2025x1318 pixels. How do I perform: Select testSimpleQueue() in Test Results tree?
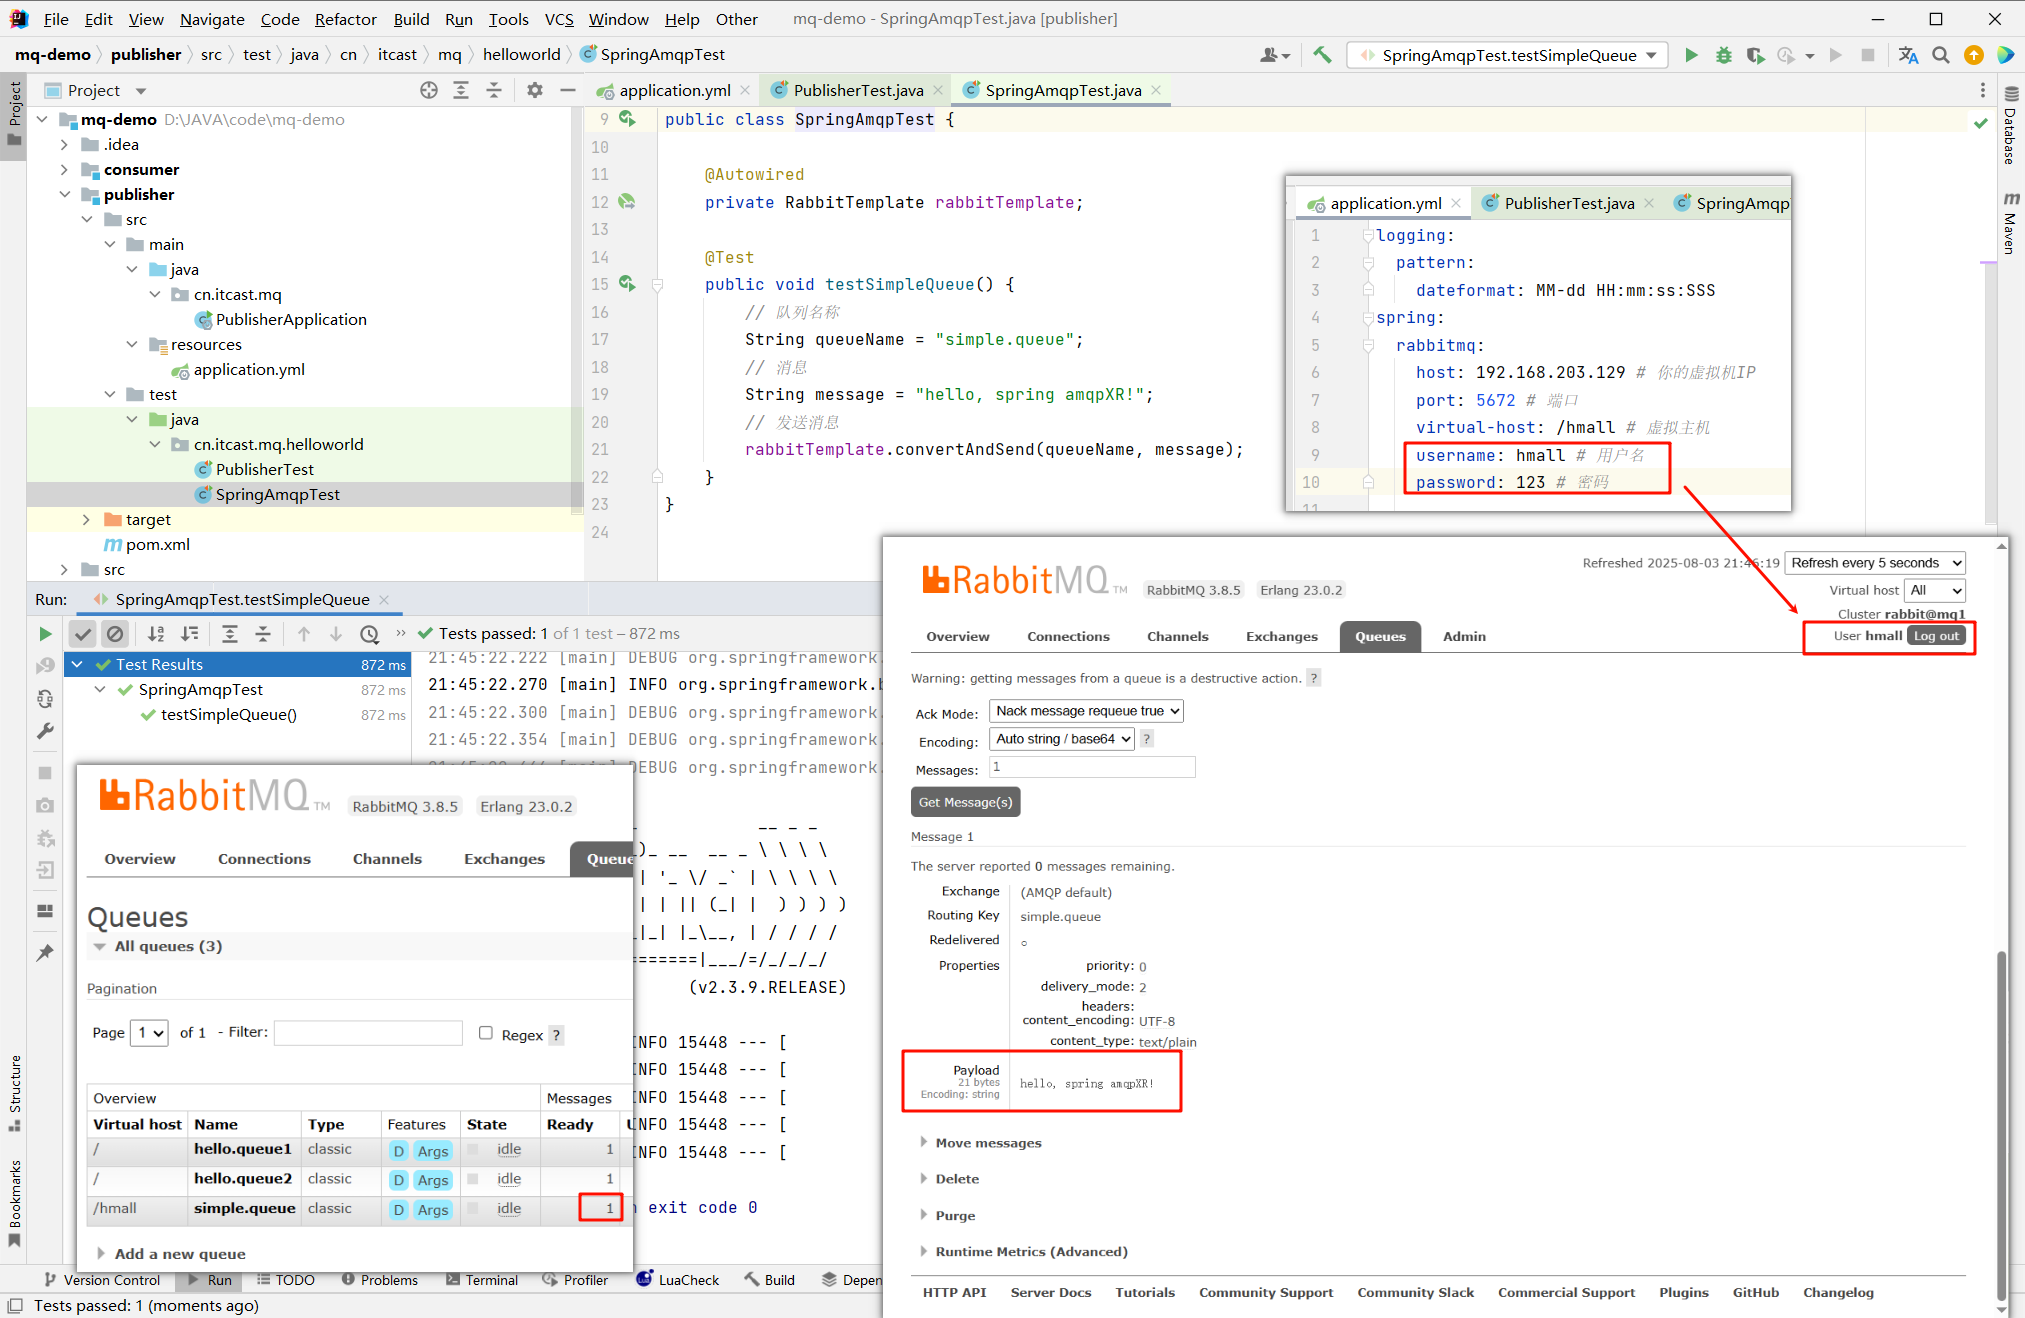[228, 715]
